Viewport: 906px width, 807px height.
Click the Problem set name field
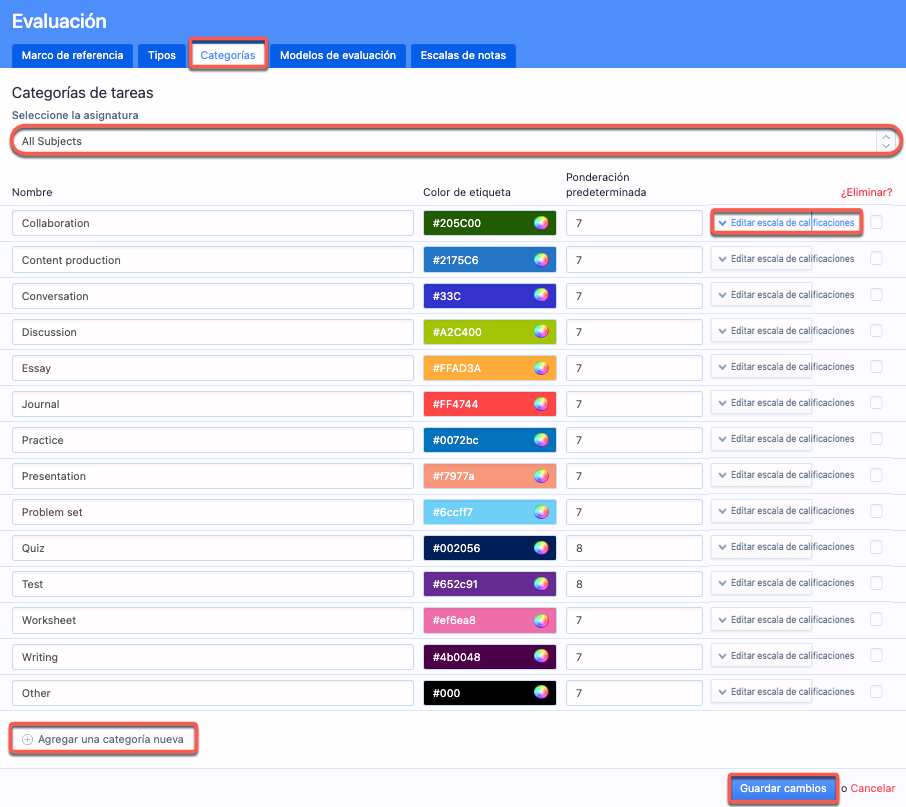tap(213, 512)
